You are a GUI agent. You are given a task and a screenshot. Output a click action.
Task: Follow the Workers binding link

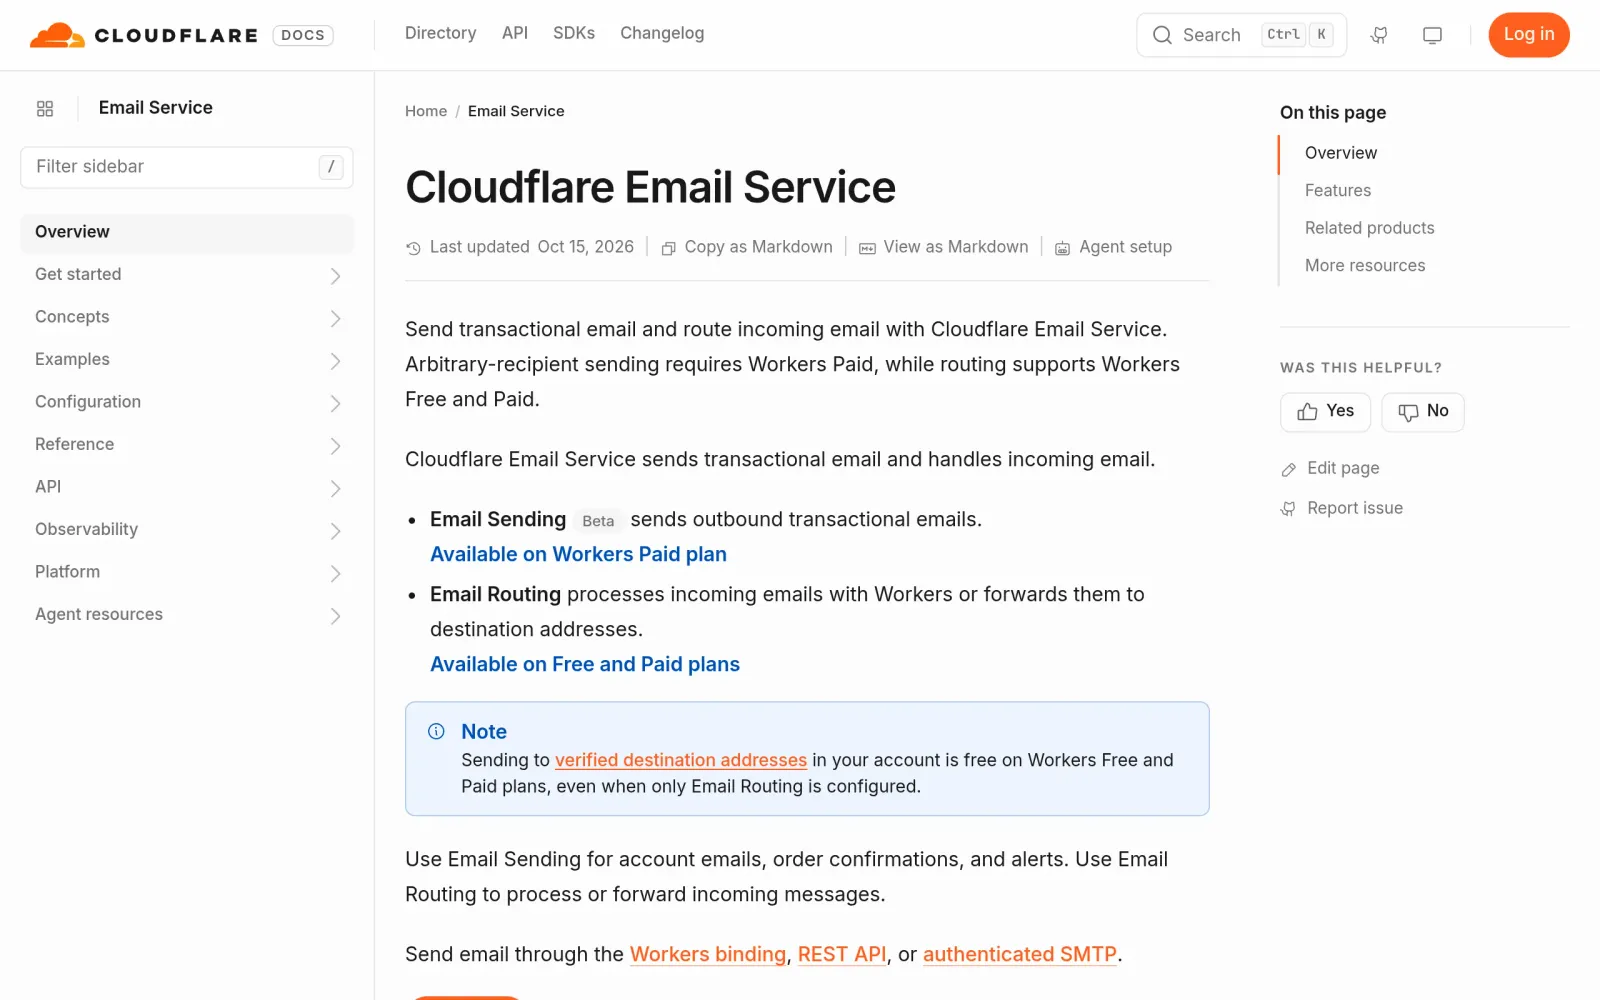(708, 954)
